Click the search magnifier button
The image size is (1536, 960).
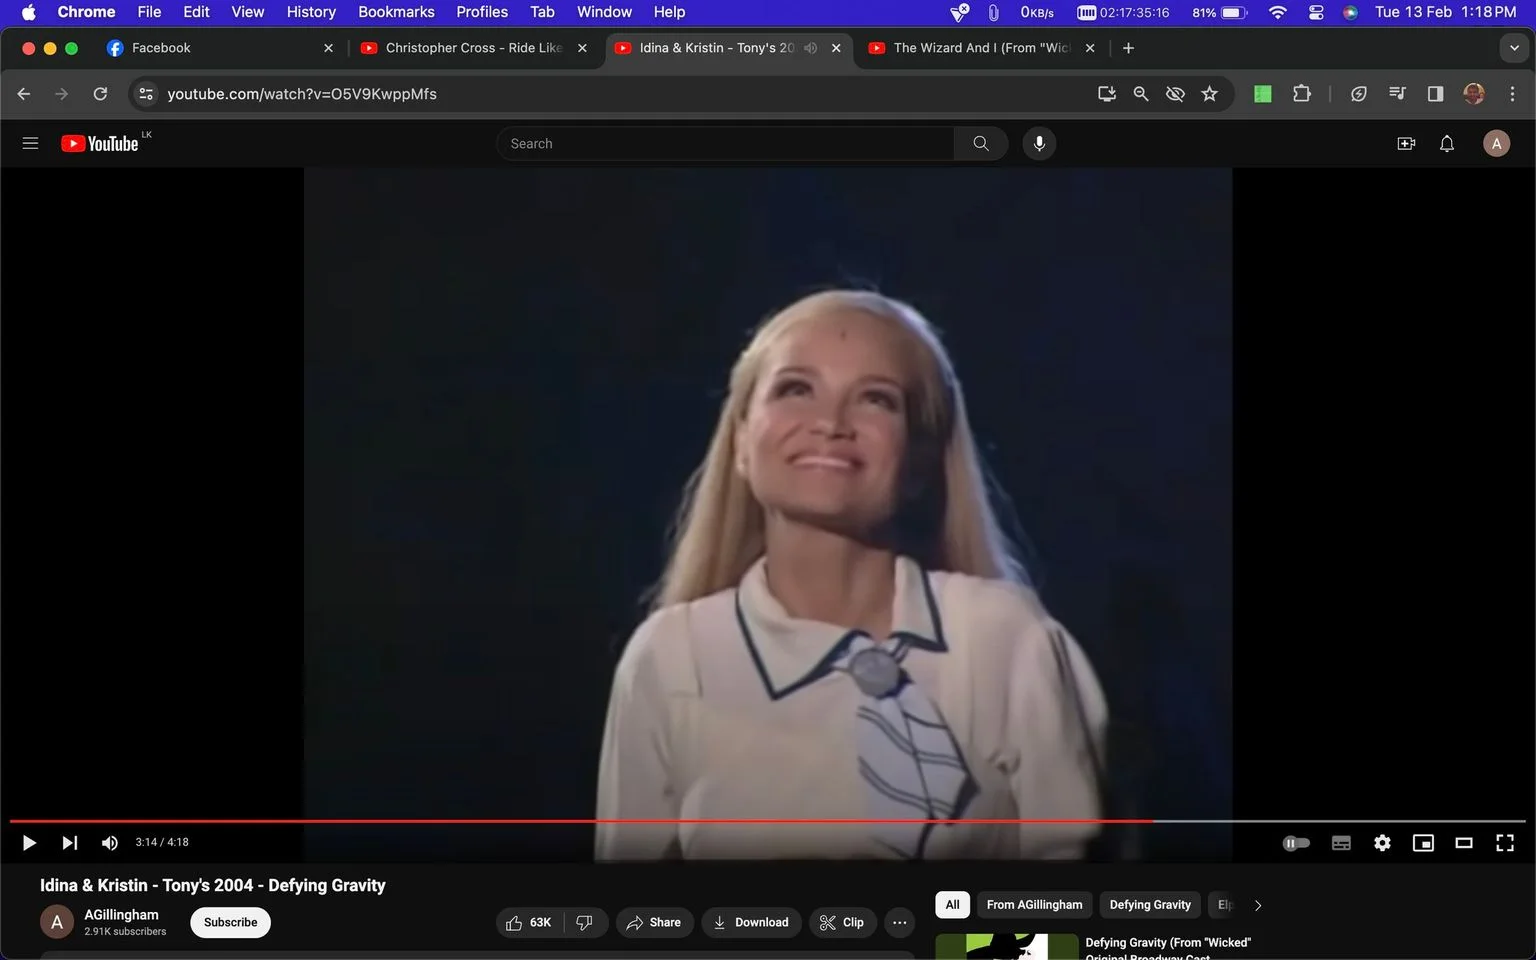(981, 143)
